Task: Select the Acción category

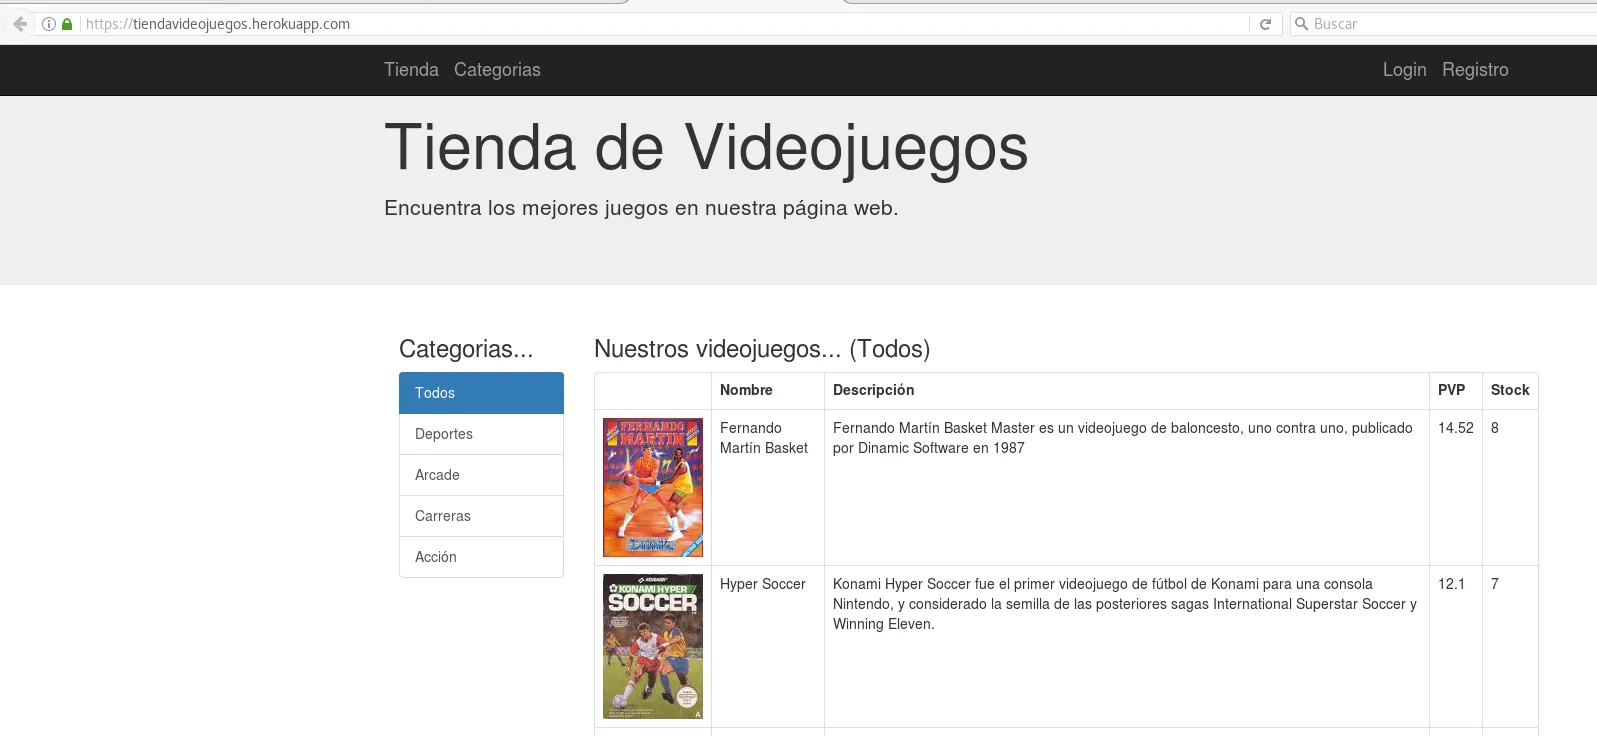Action: click(x=481, y=557)
